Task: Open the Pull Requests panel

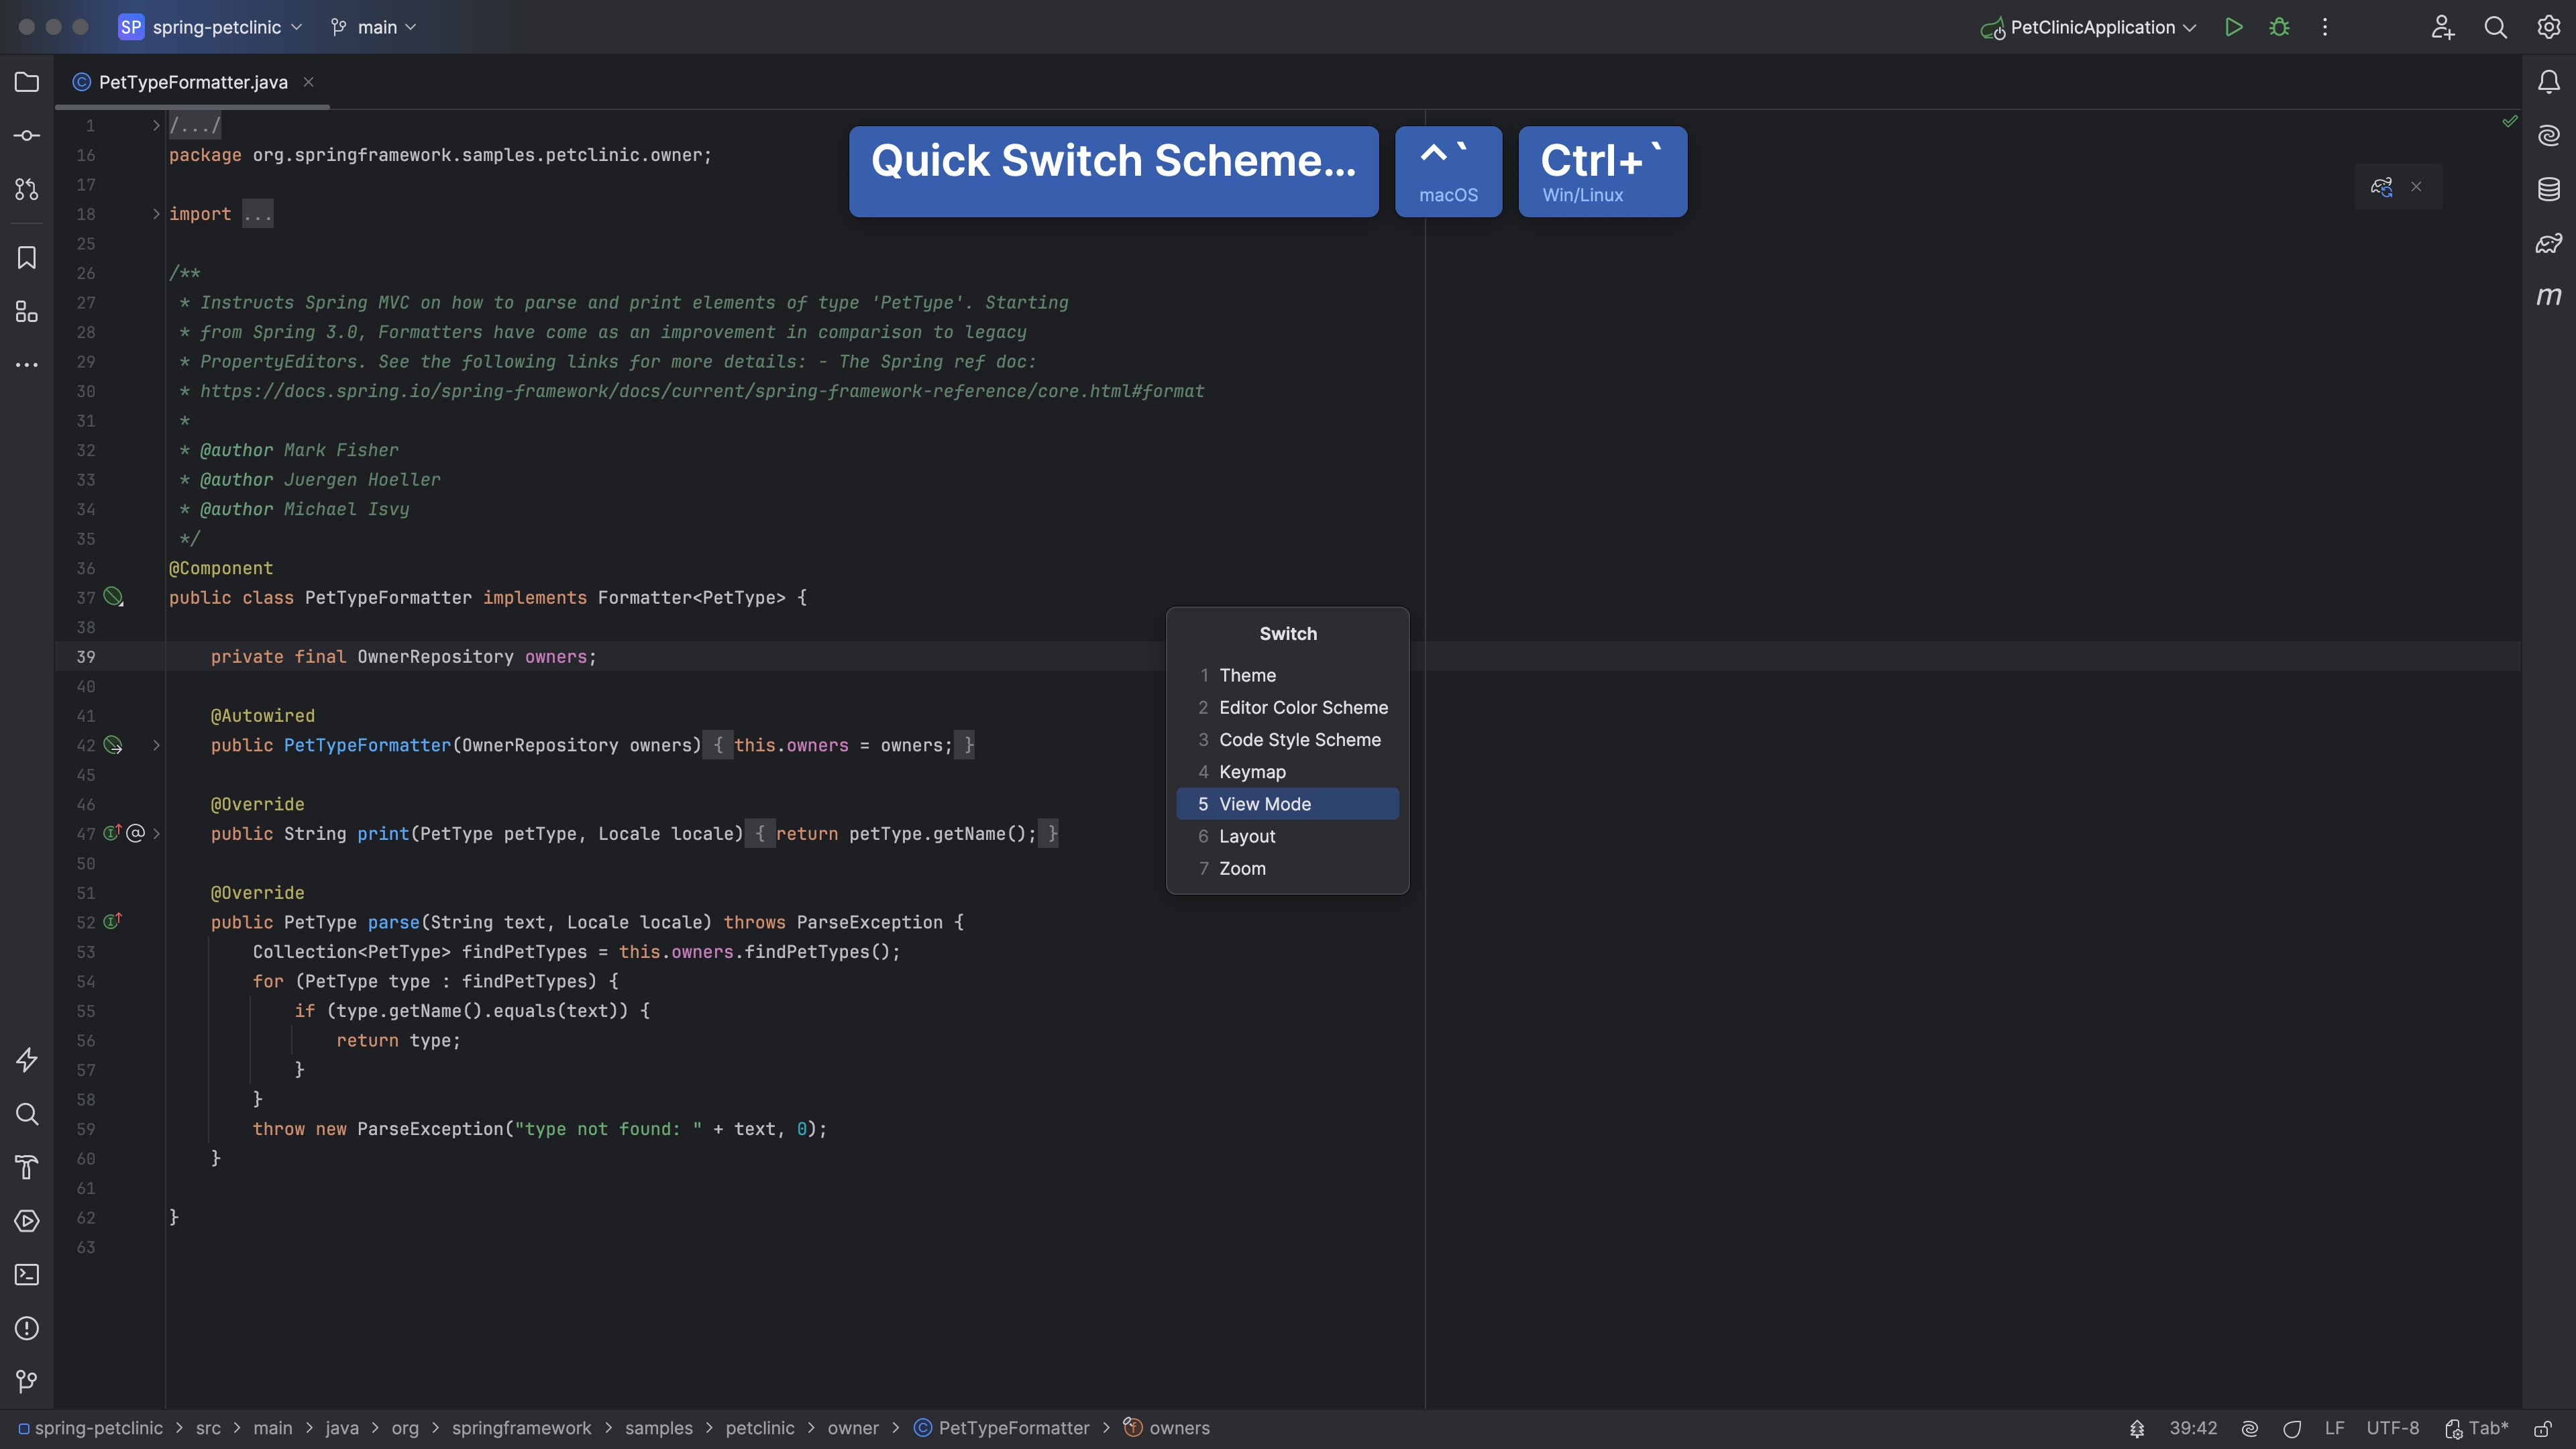Action: point(26,189)
